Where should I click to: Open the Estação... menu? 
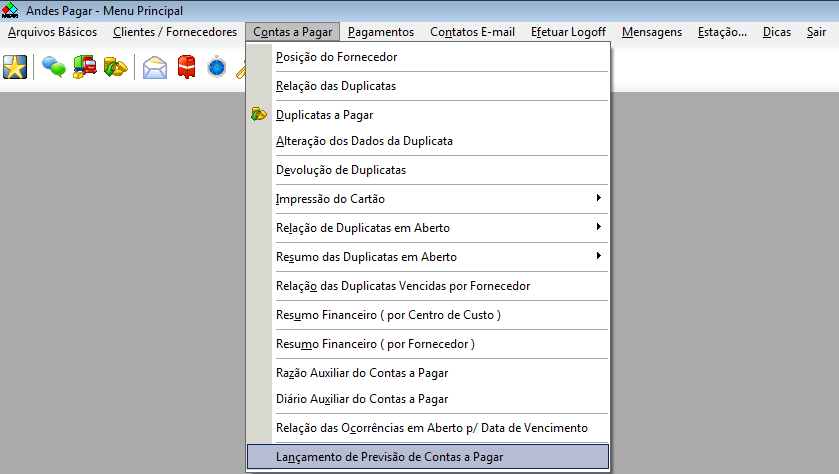pos(722,32)
